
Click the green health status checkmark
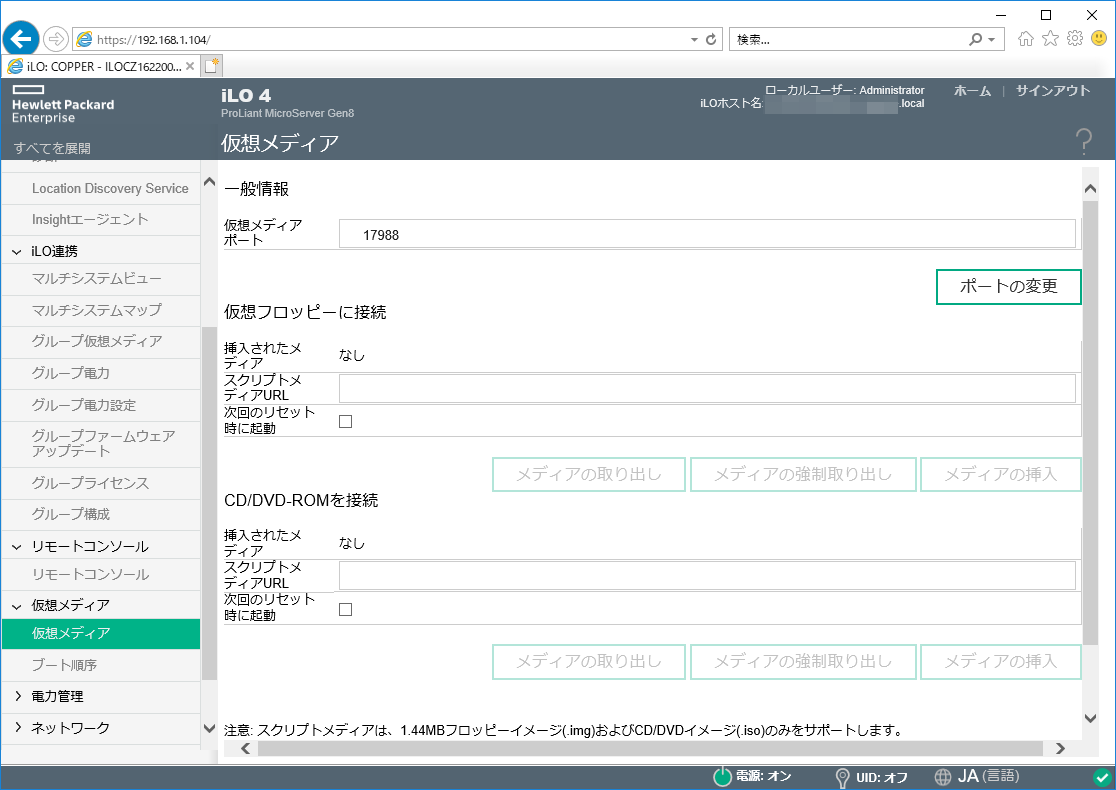pyautogui.click(x=1102, y=777)
